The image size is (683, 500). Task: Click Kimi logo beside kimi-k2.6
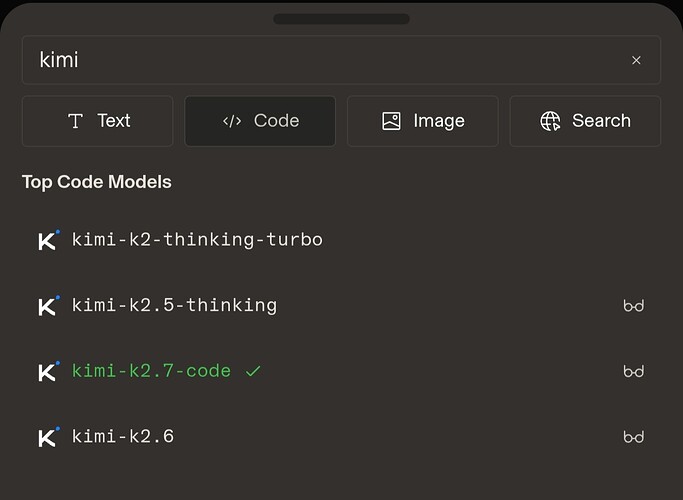point(49,437)
